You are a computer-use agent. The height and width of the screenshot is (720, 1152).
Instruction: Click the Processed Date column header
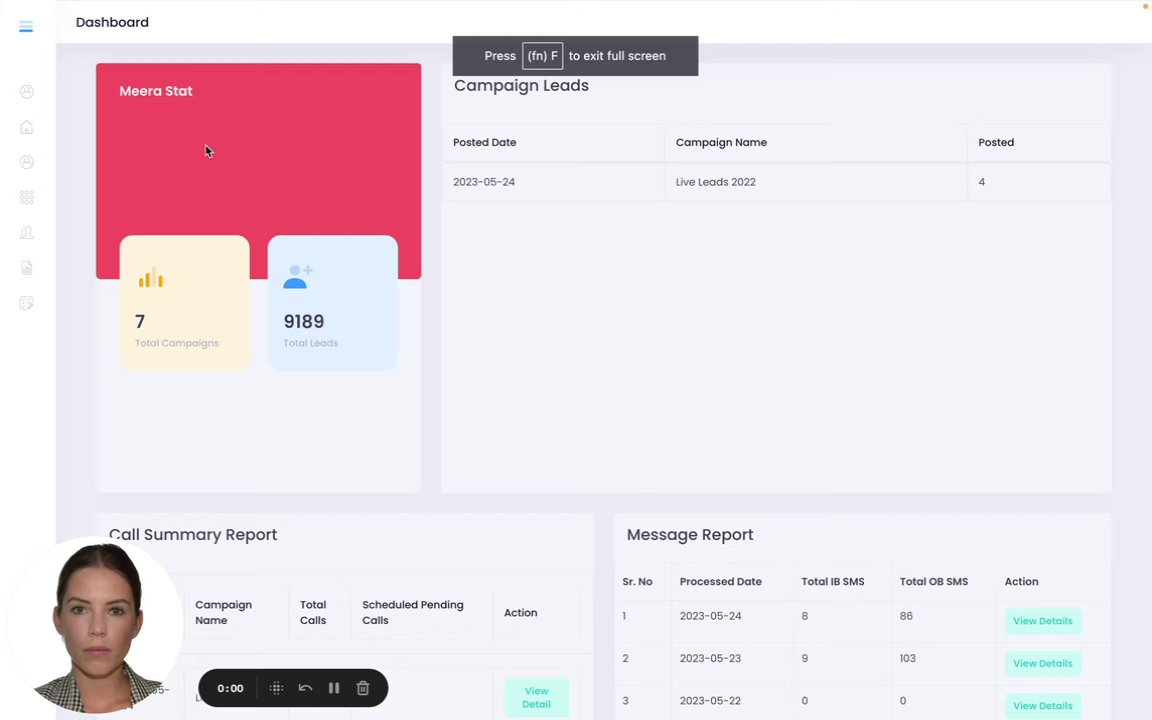721,581
